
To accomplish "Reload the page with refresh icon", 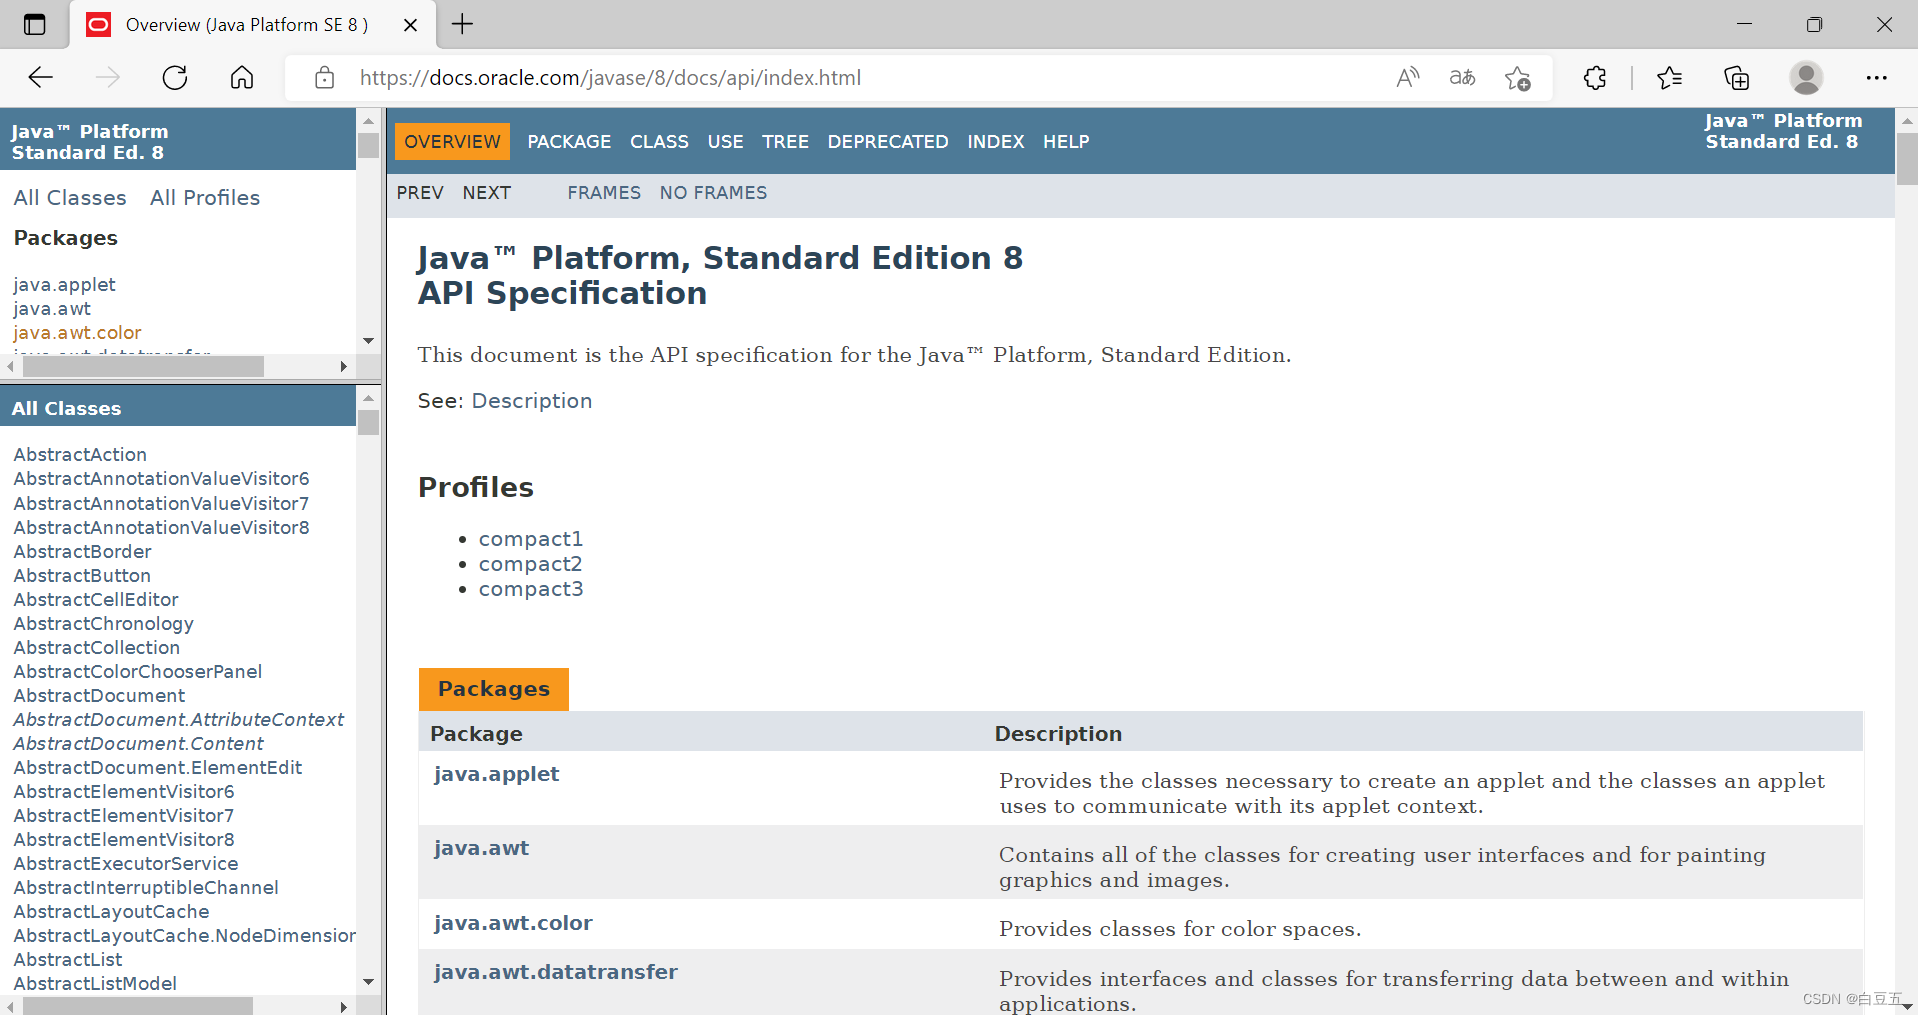I will pyautogui.click(x=175, y=78).
